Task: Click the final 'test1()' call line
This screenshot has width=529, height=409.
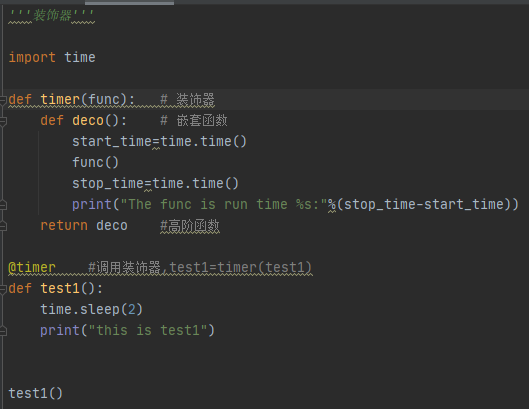Action: point(35,393)
